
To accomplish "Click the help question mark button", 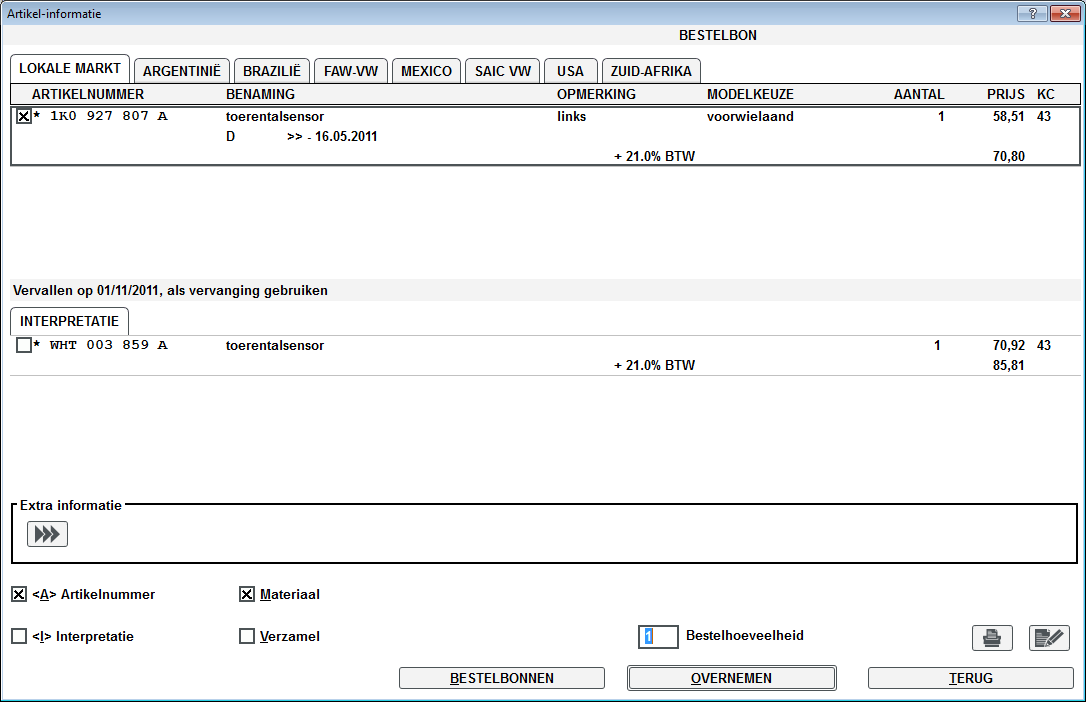I will pos(1031,13).
